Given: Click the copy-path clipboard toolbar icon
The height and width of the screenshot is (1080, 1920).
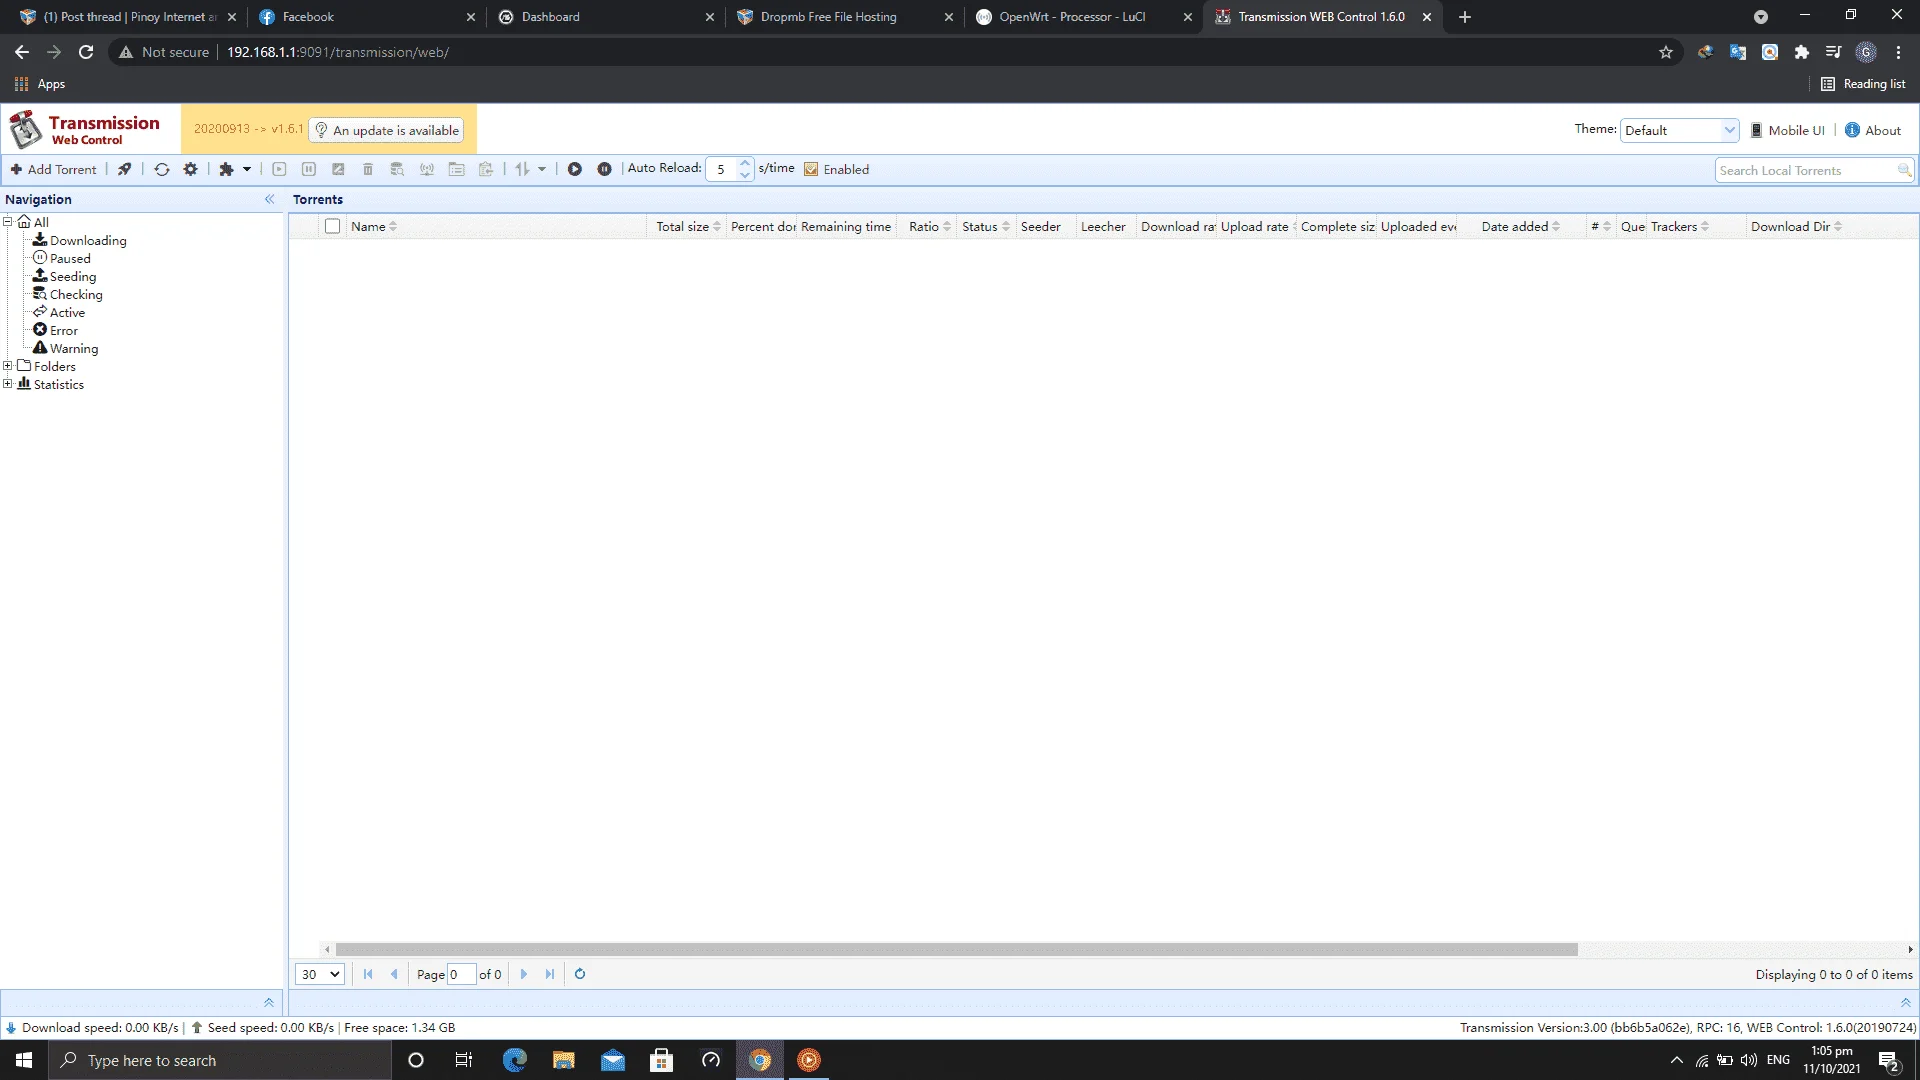Looking at the screenshot, I should pos(486,169).
